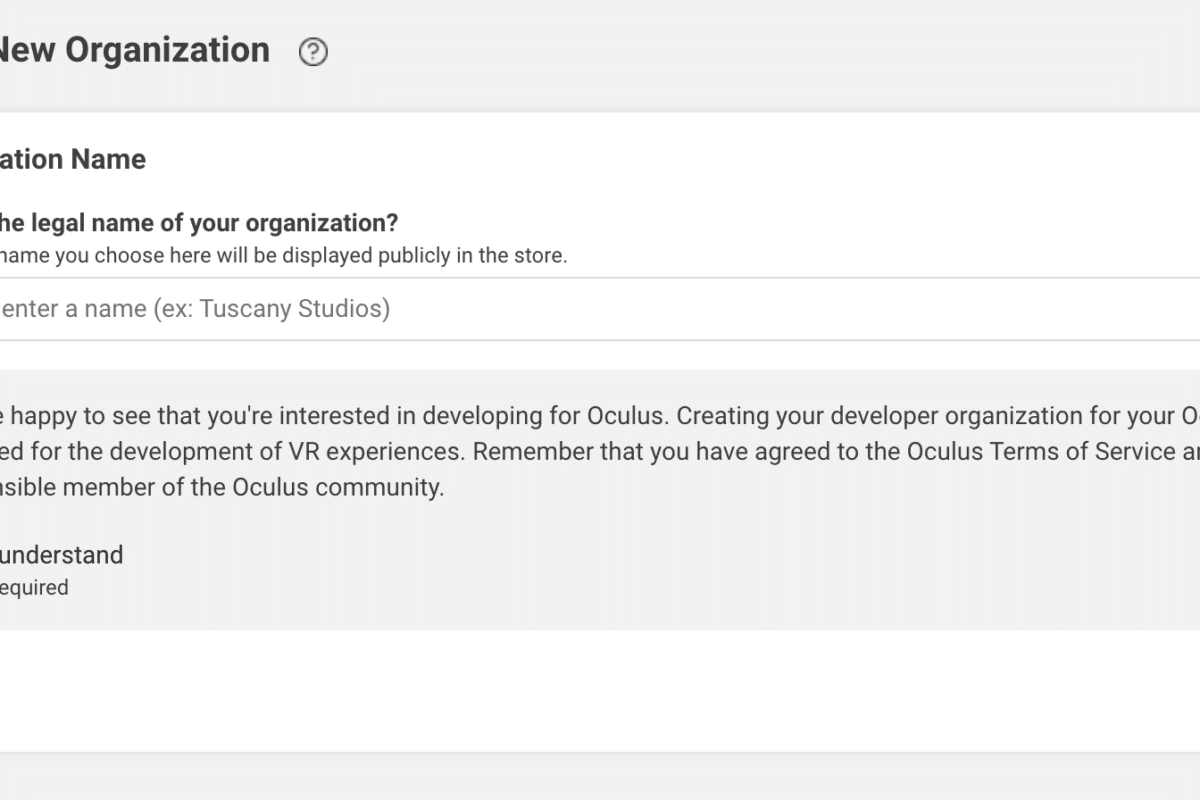Select the 'Organization Name' section heading
The height and width of the screenshot is (800, 1200).
point(73,159)
